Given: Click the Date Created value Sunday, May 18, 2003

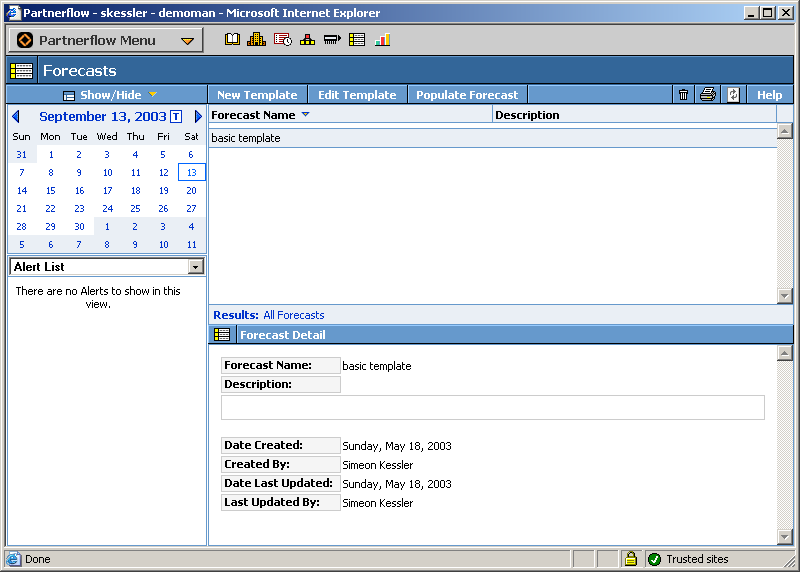Looking at the screenshot, I should [x=397, y=446].
